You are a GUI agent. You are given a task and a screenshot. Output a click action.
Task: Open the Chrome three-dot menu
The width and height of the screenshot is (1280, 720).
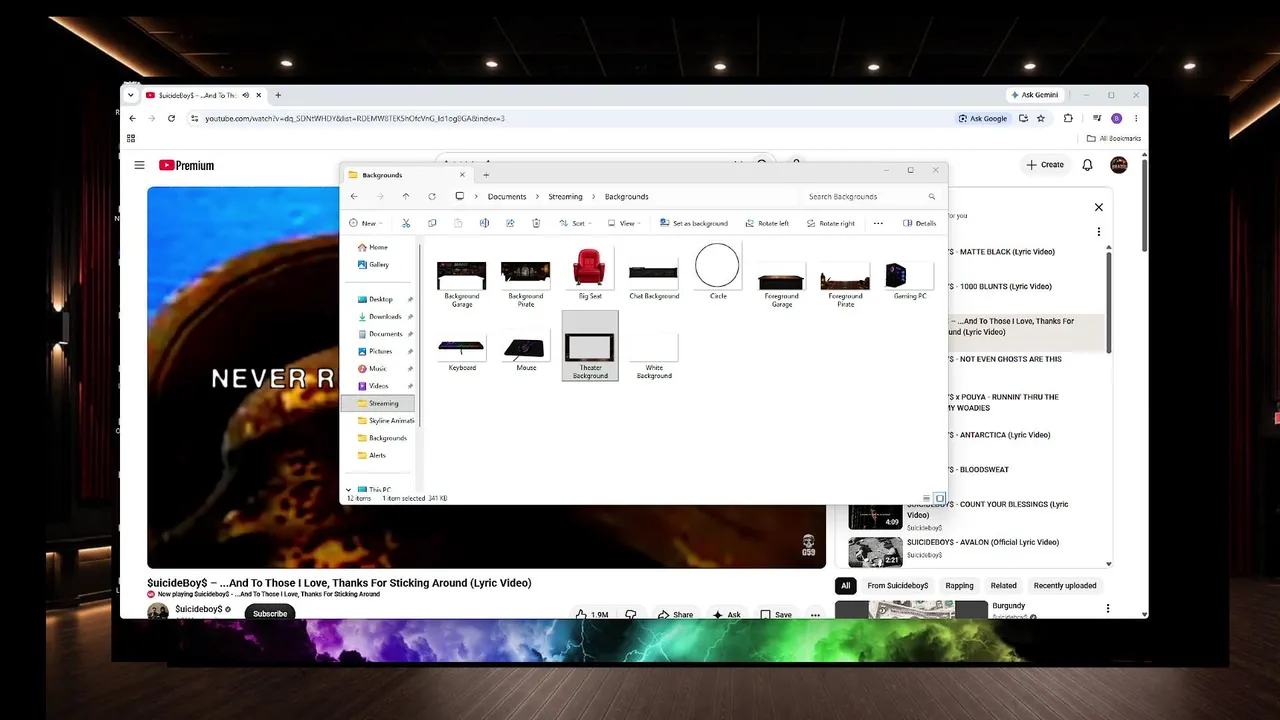coord(1136,118)
